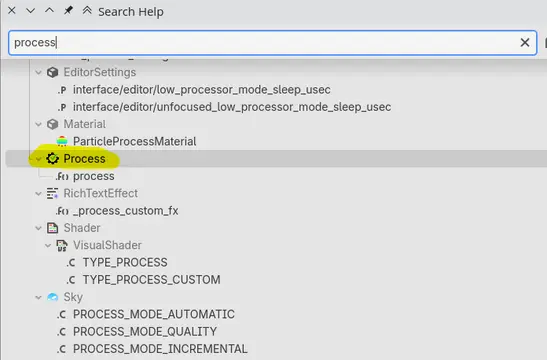
Task: Click the Search Help title text
Action: tap(131, 12)
